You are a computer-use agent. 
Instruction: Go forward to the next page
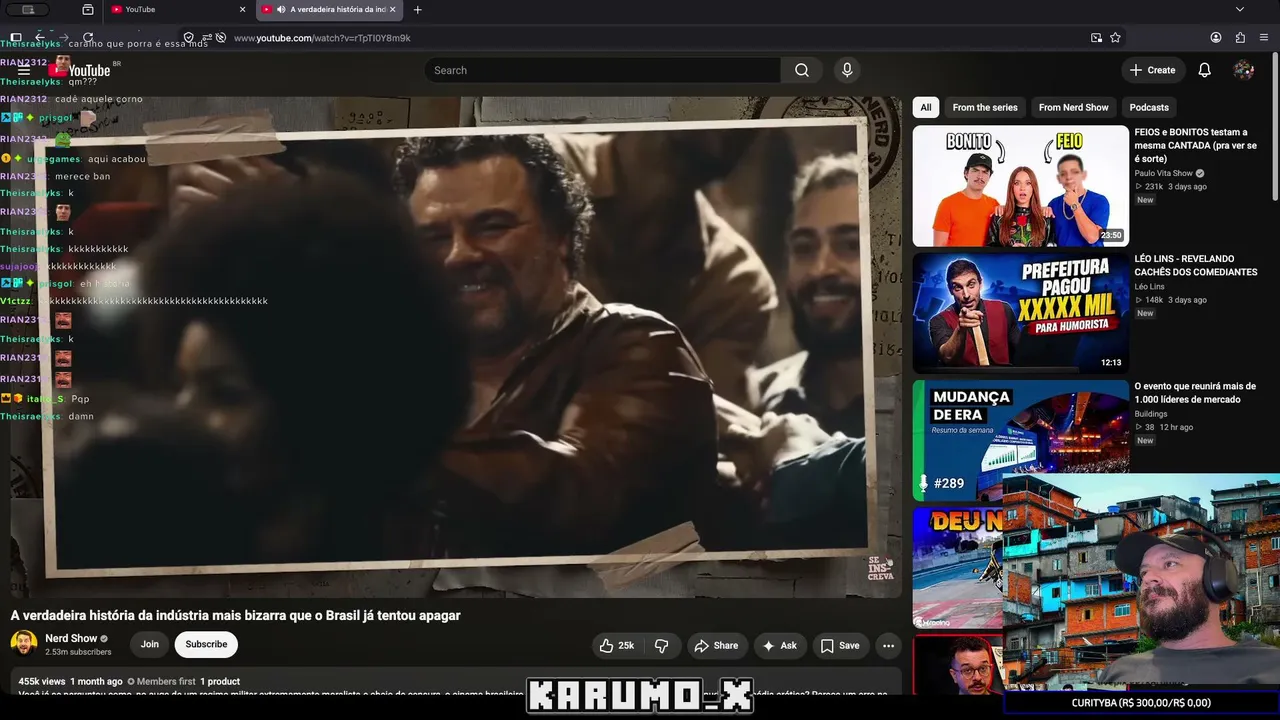click(x=64, y=38)
